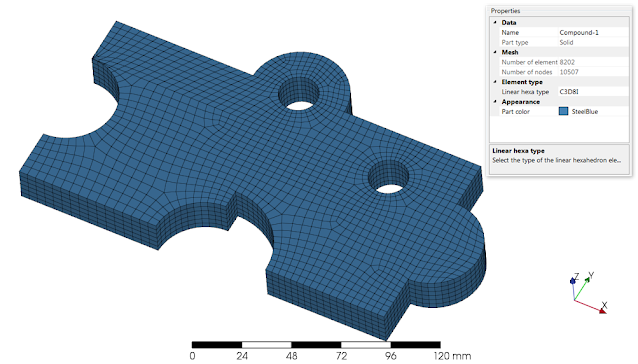This screenshot has height=364, width=638.
Task: Click the Data section header
Action: point(509,22)
